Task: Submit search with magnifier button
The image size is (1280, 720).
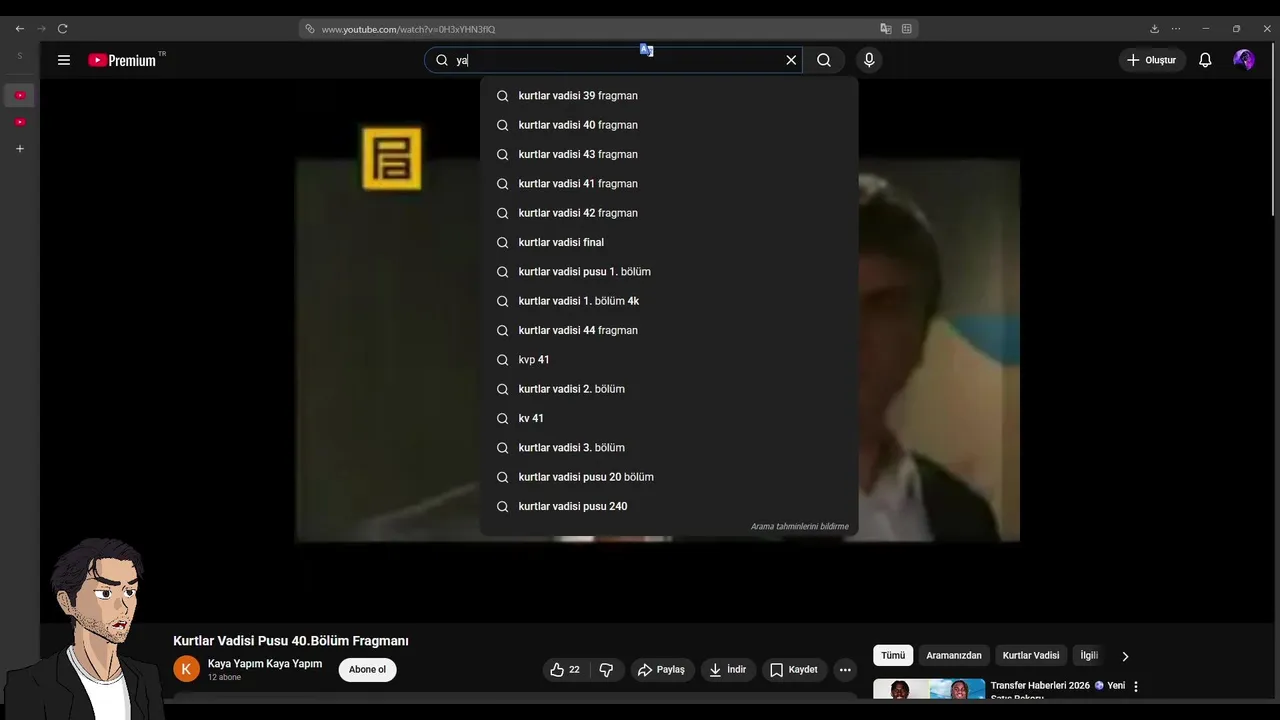Action: [x=824, y=60]
